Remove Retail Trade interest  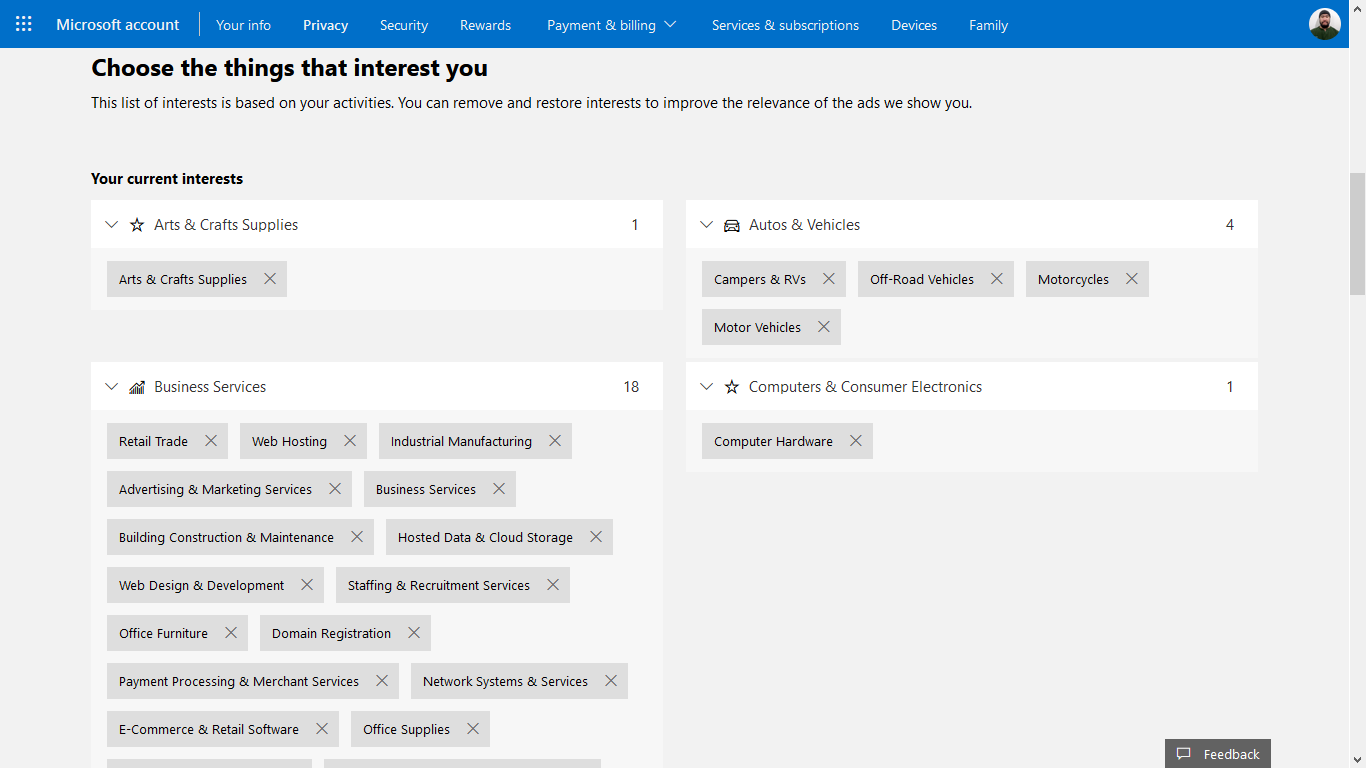211,441
